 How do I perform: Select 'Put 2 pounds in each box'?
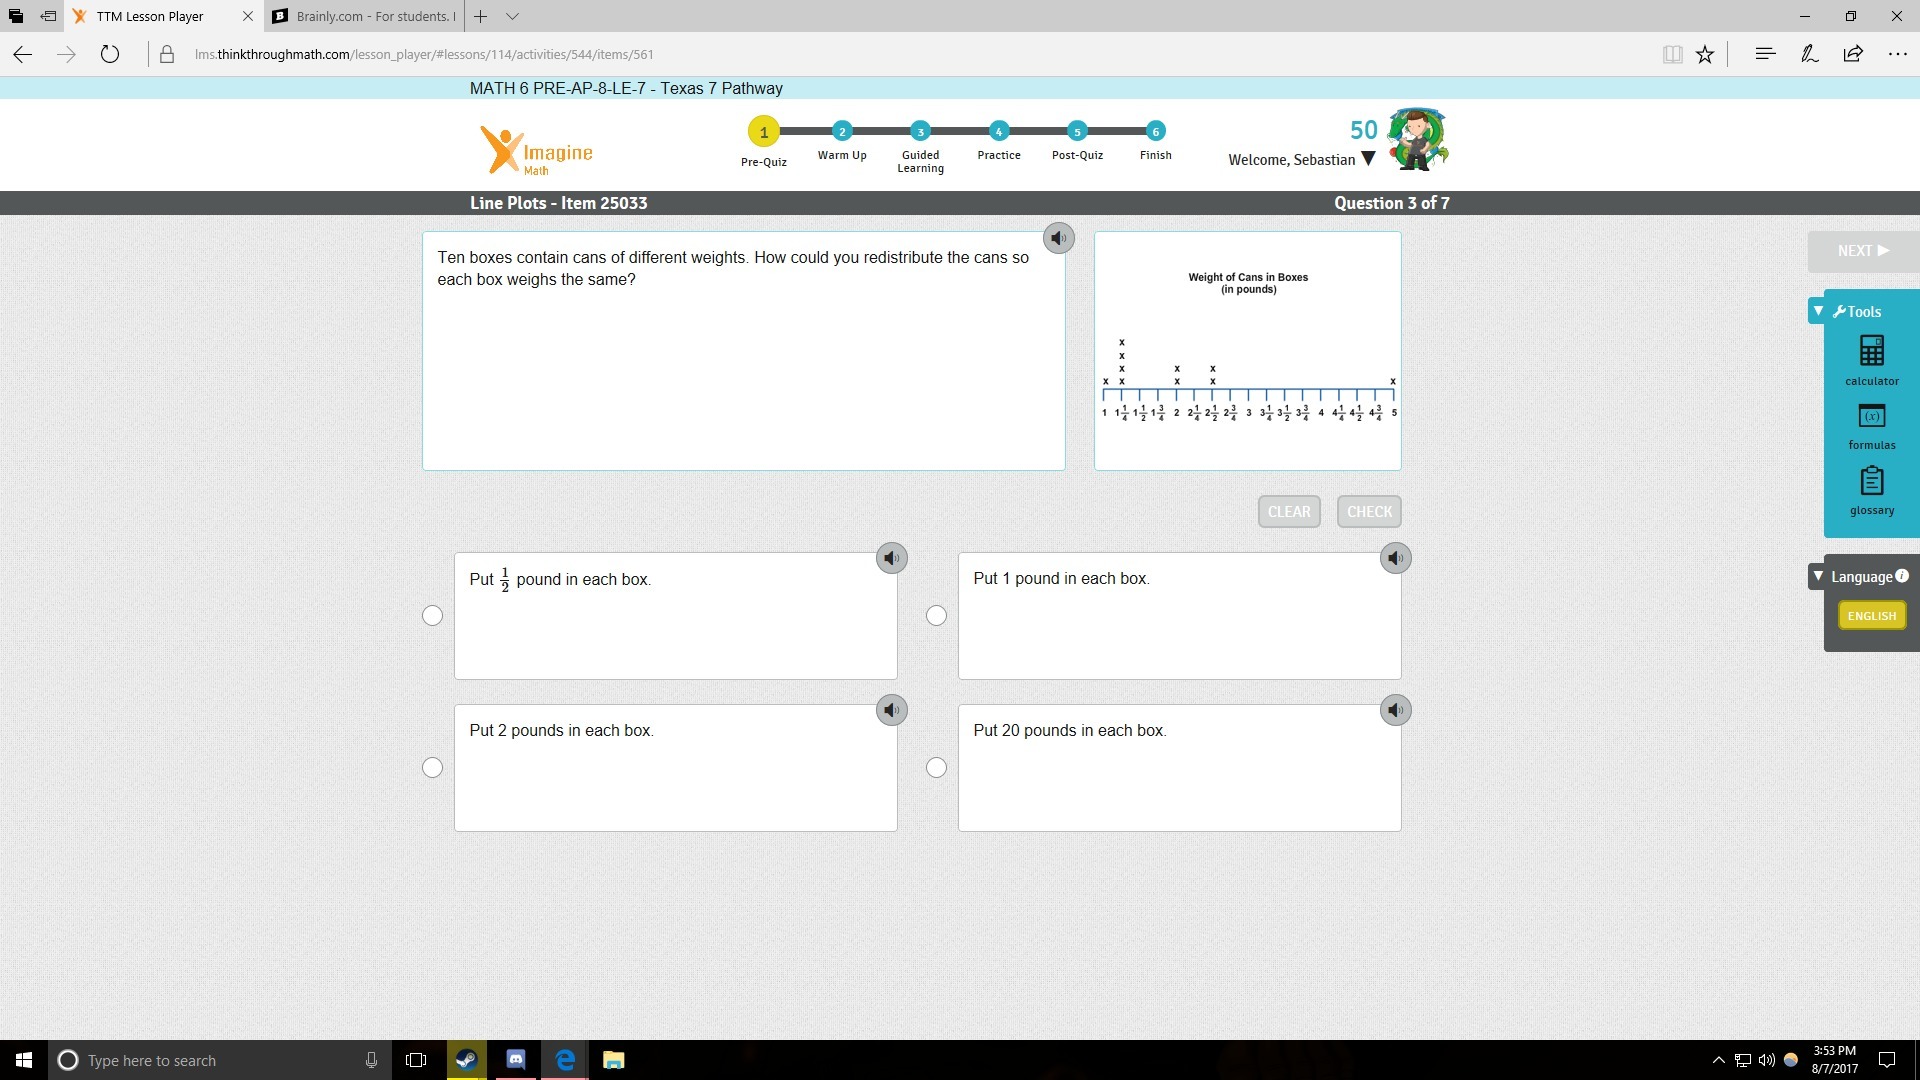tap(432, 768)
